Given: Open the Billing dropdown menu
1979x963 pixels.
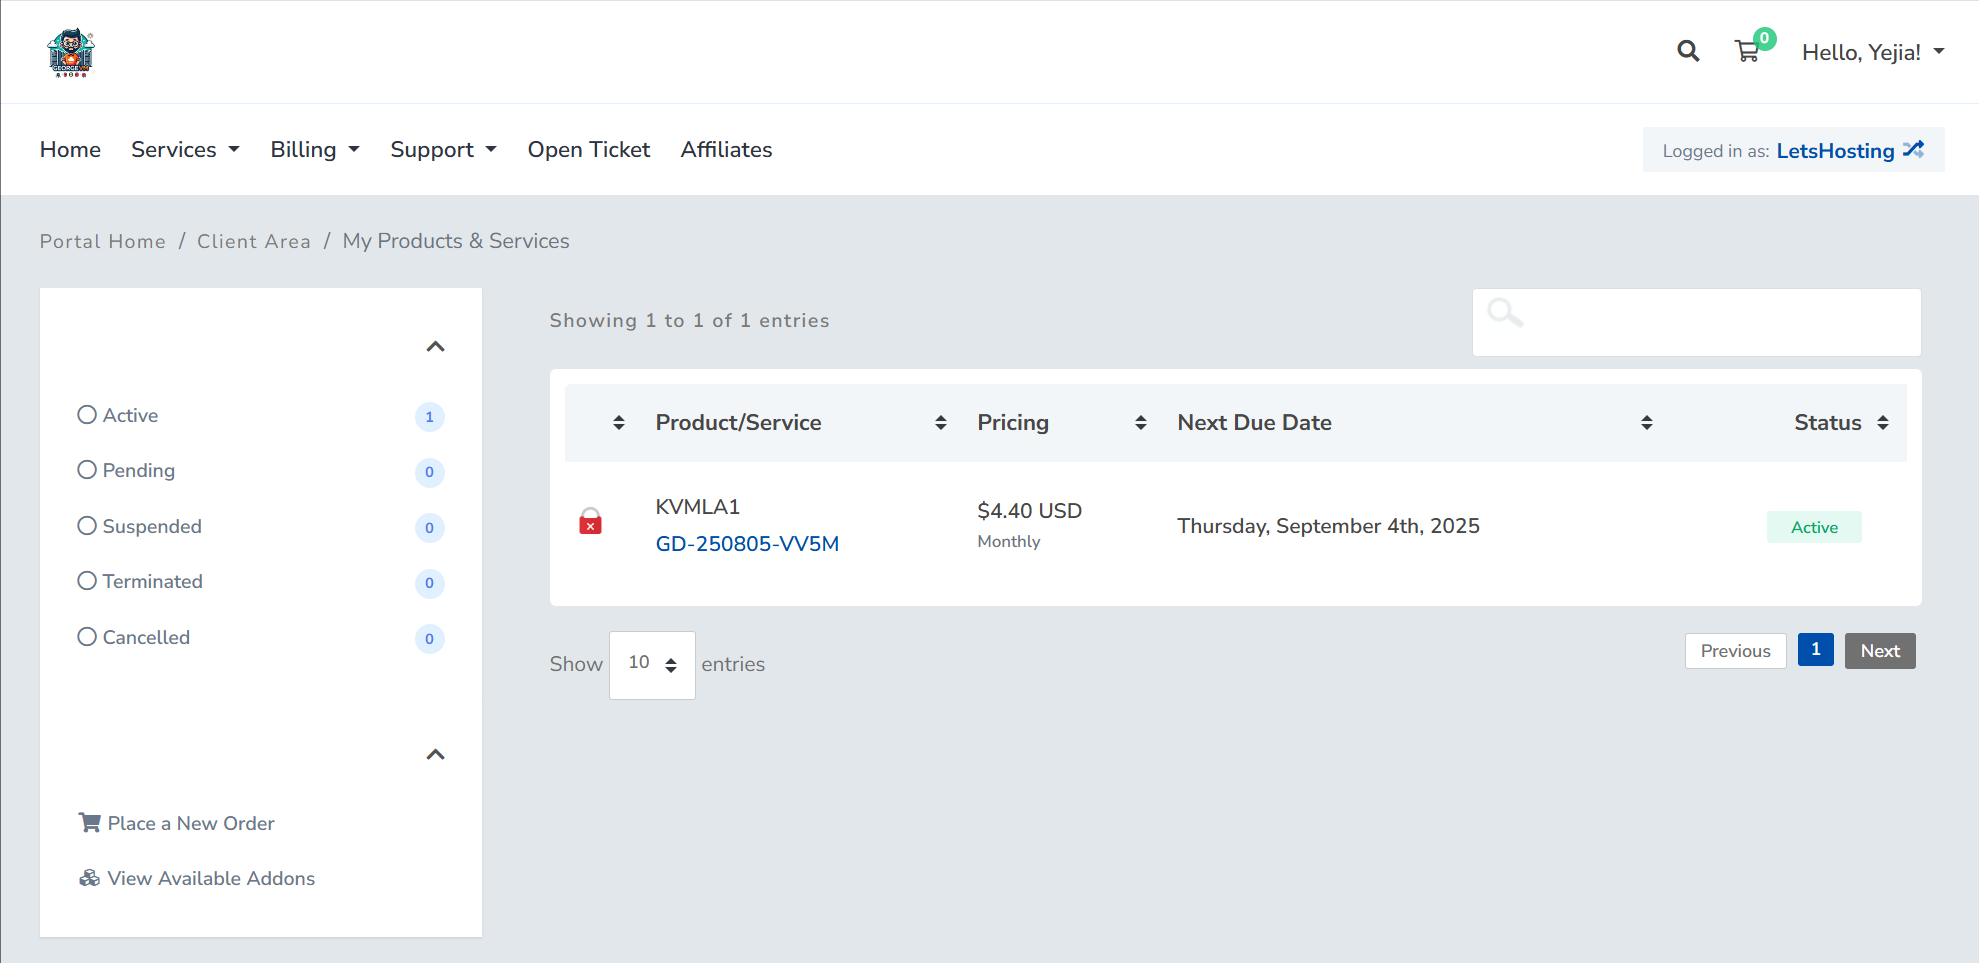Looking at the screenshot, I should [x=315, y=149].
